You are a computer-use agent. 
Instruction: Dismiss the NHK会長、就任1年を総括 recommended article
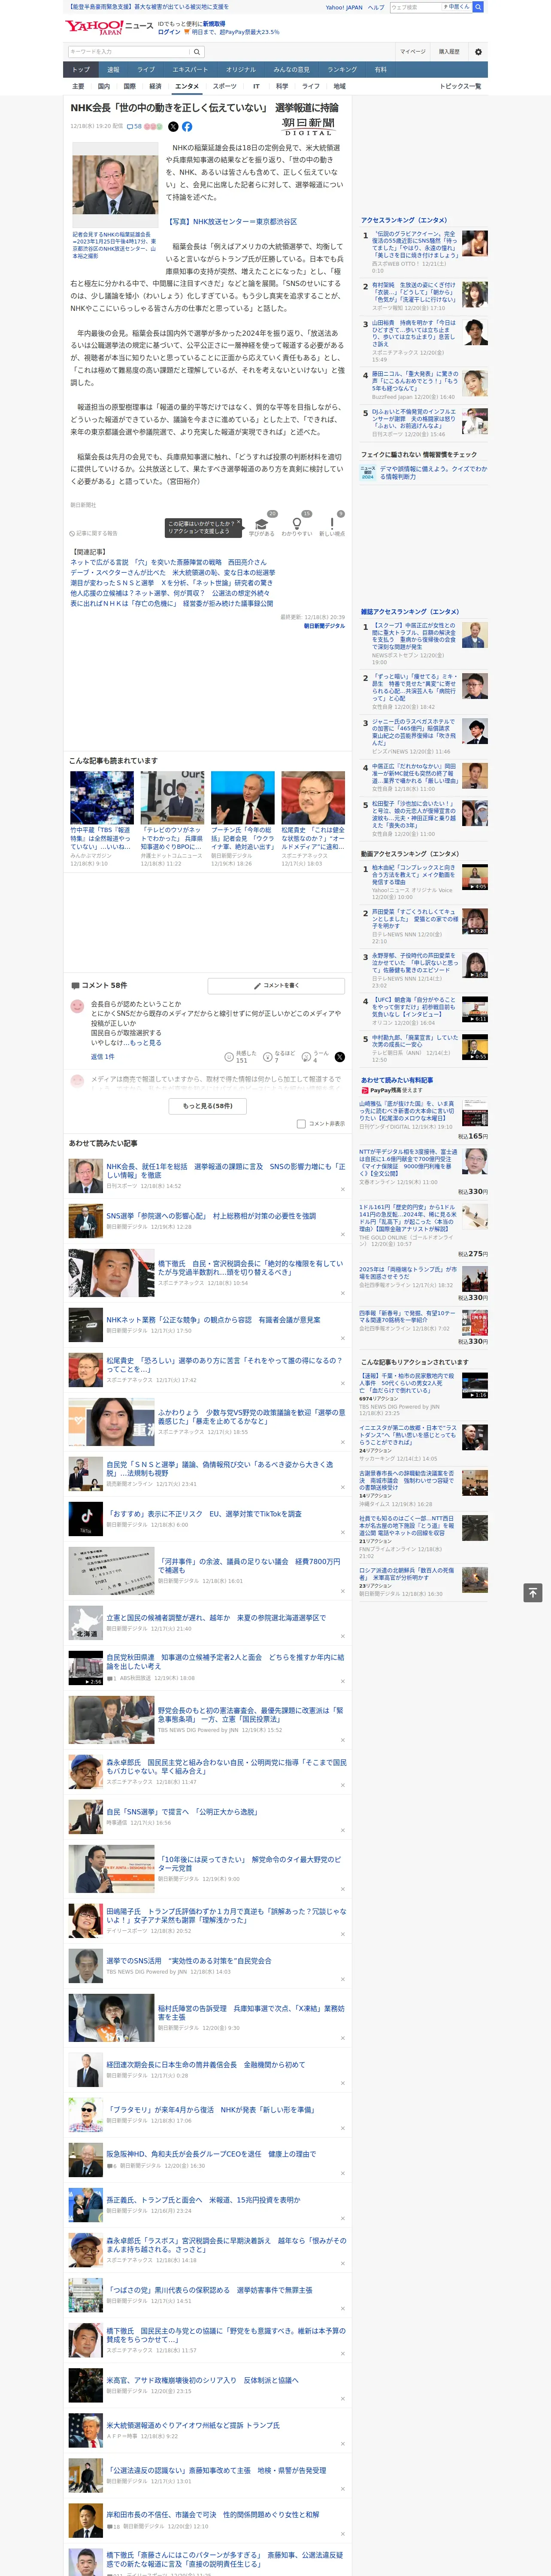click(x=343, y=1189)
